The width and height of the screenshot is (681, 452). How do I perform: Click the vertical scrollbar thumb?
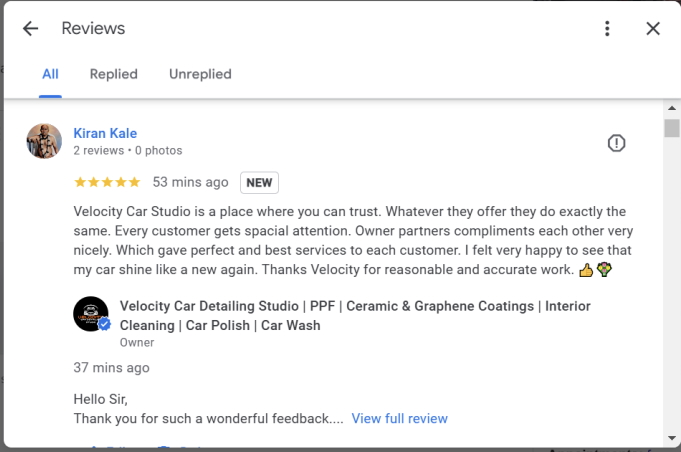click(672, 128)
